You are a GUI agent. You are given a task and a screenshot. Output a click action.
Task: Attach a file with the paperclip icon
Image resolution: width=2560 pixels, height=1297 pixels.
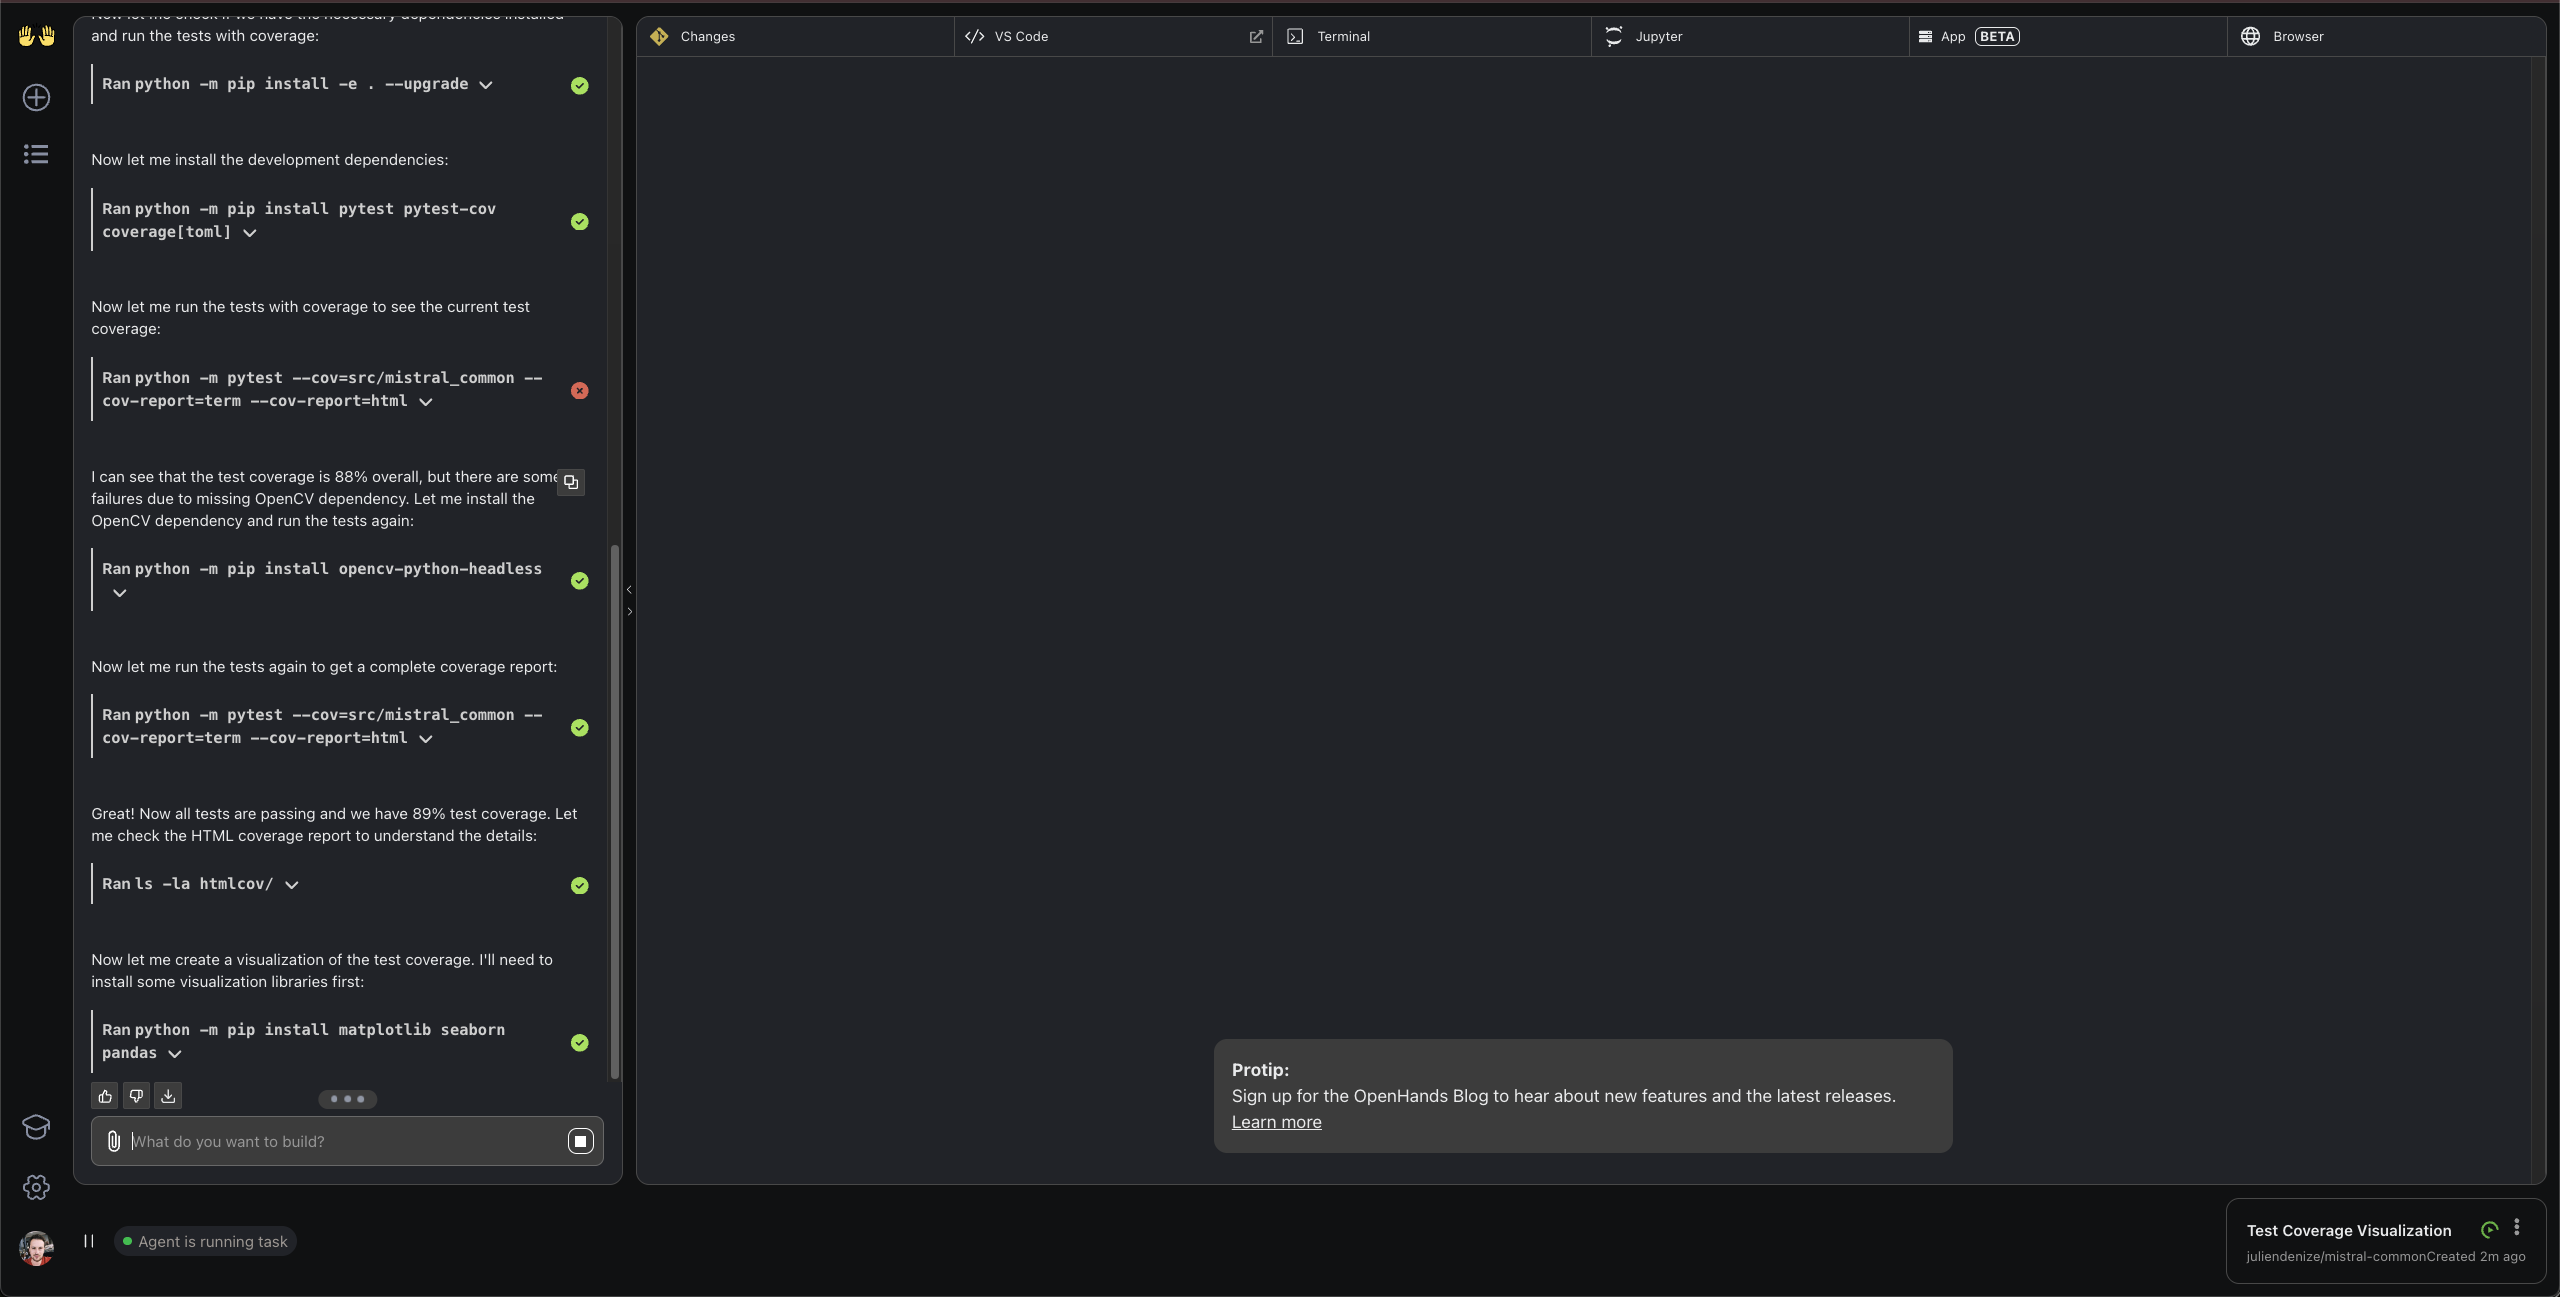[x=113, y=1141]
